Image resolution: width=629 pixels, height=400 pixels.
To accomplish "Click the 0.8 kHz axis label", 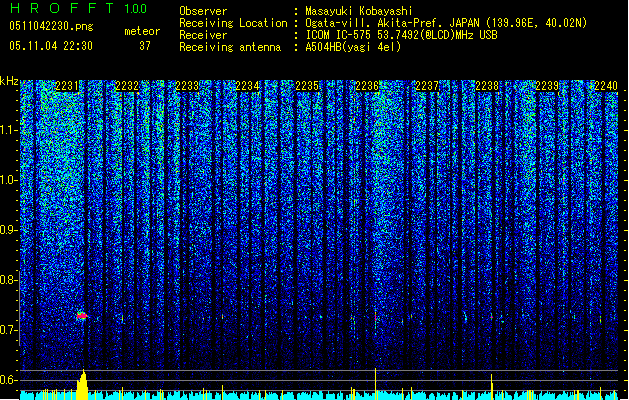I will point(9,280).
